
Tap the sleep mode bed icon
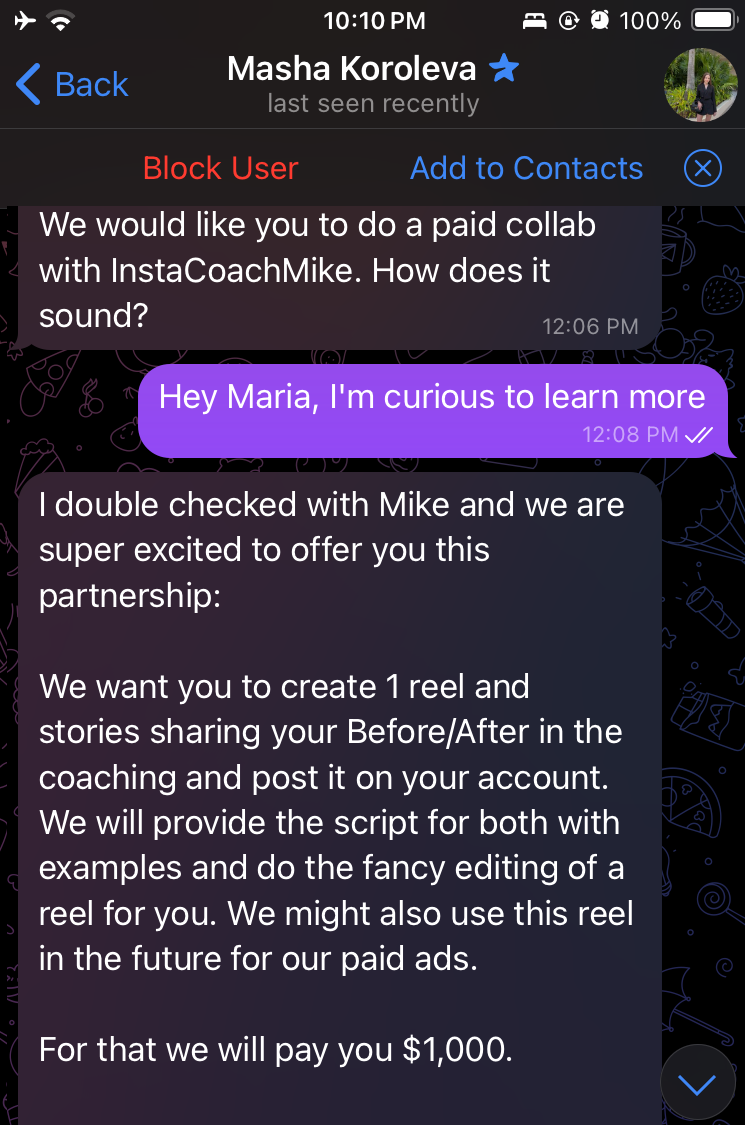coord(534,21)
